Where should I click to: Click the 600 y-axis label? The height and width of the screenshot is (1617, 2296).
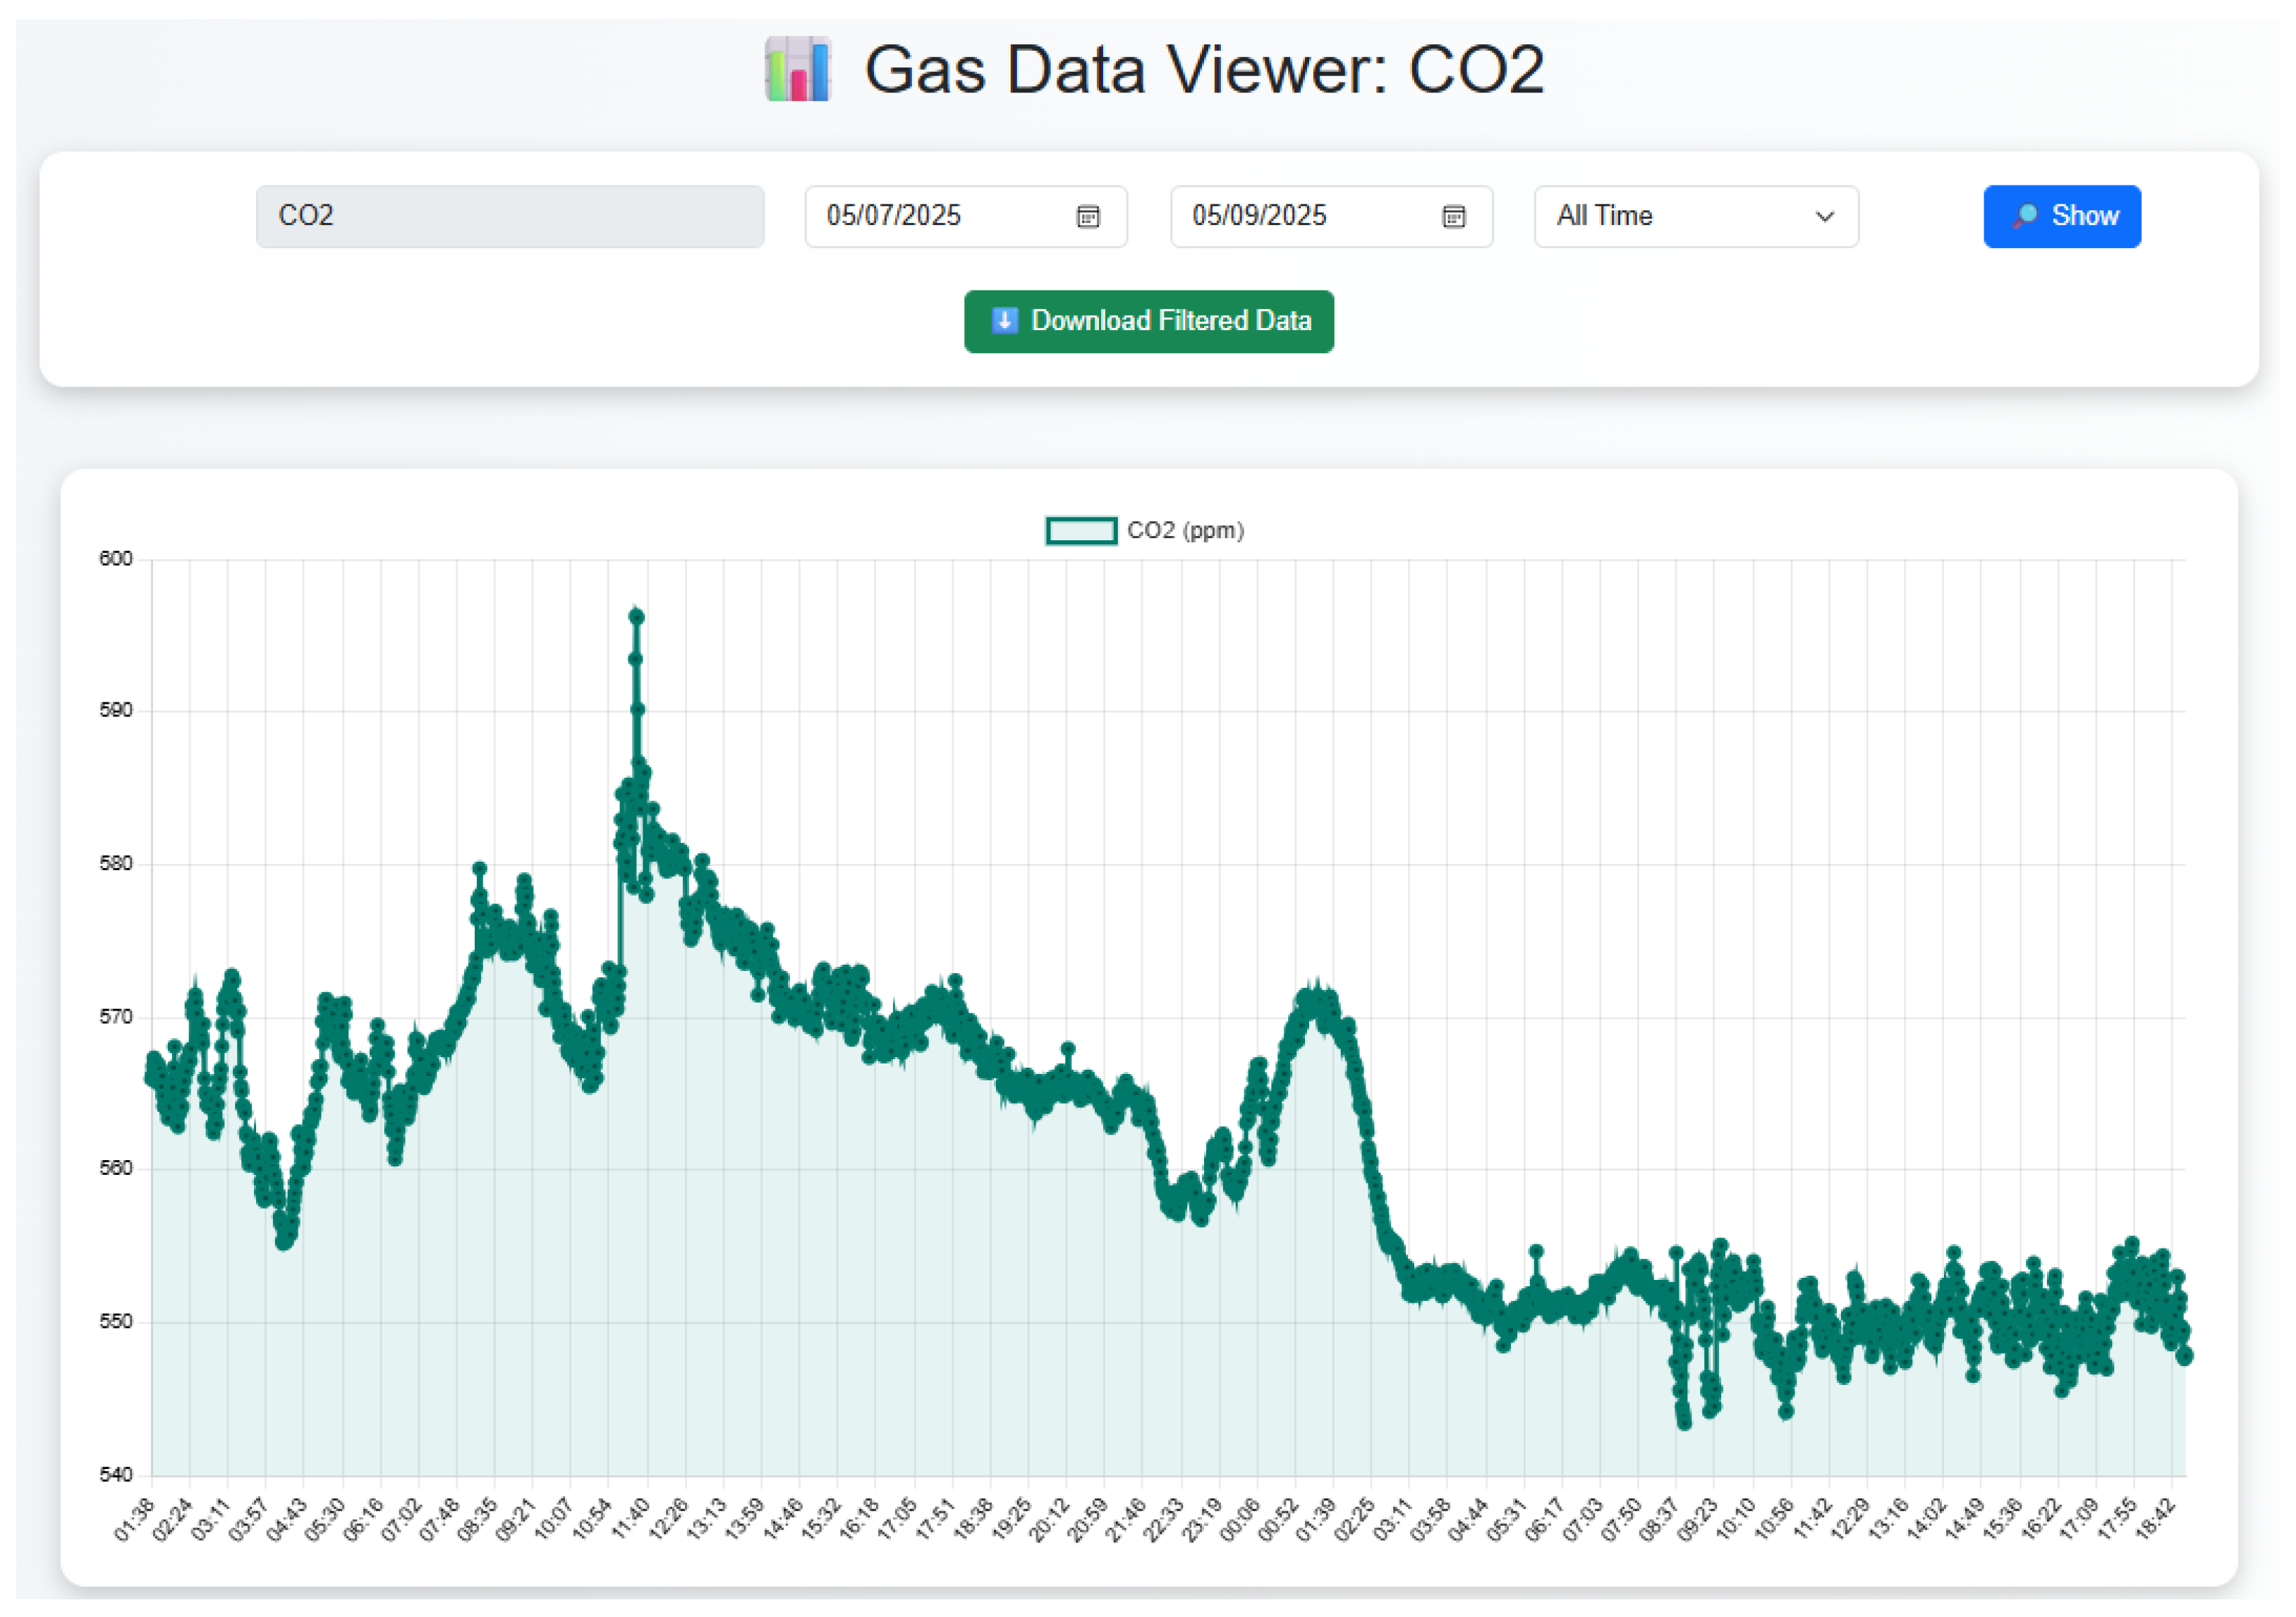click(x=115, y=559)
